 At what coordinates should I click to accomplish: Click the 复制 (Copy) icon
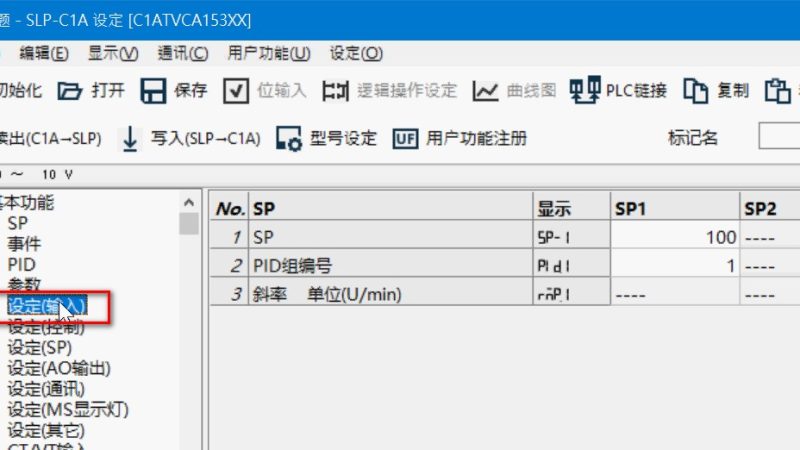696,91
